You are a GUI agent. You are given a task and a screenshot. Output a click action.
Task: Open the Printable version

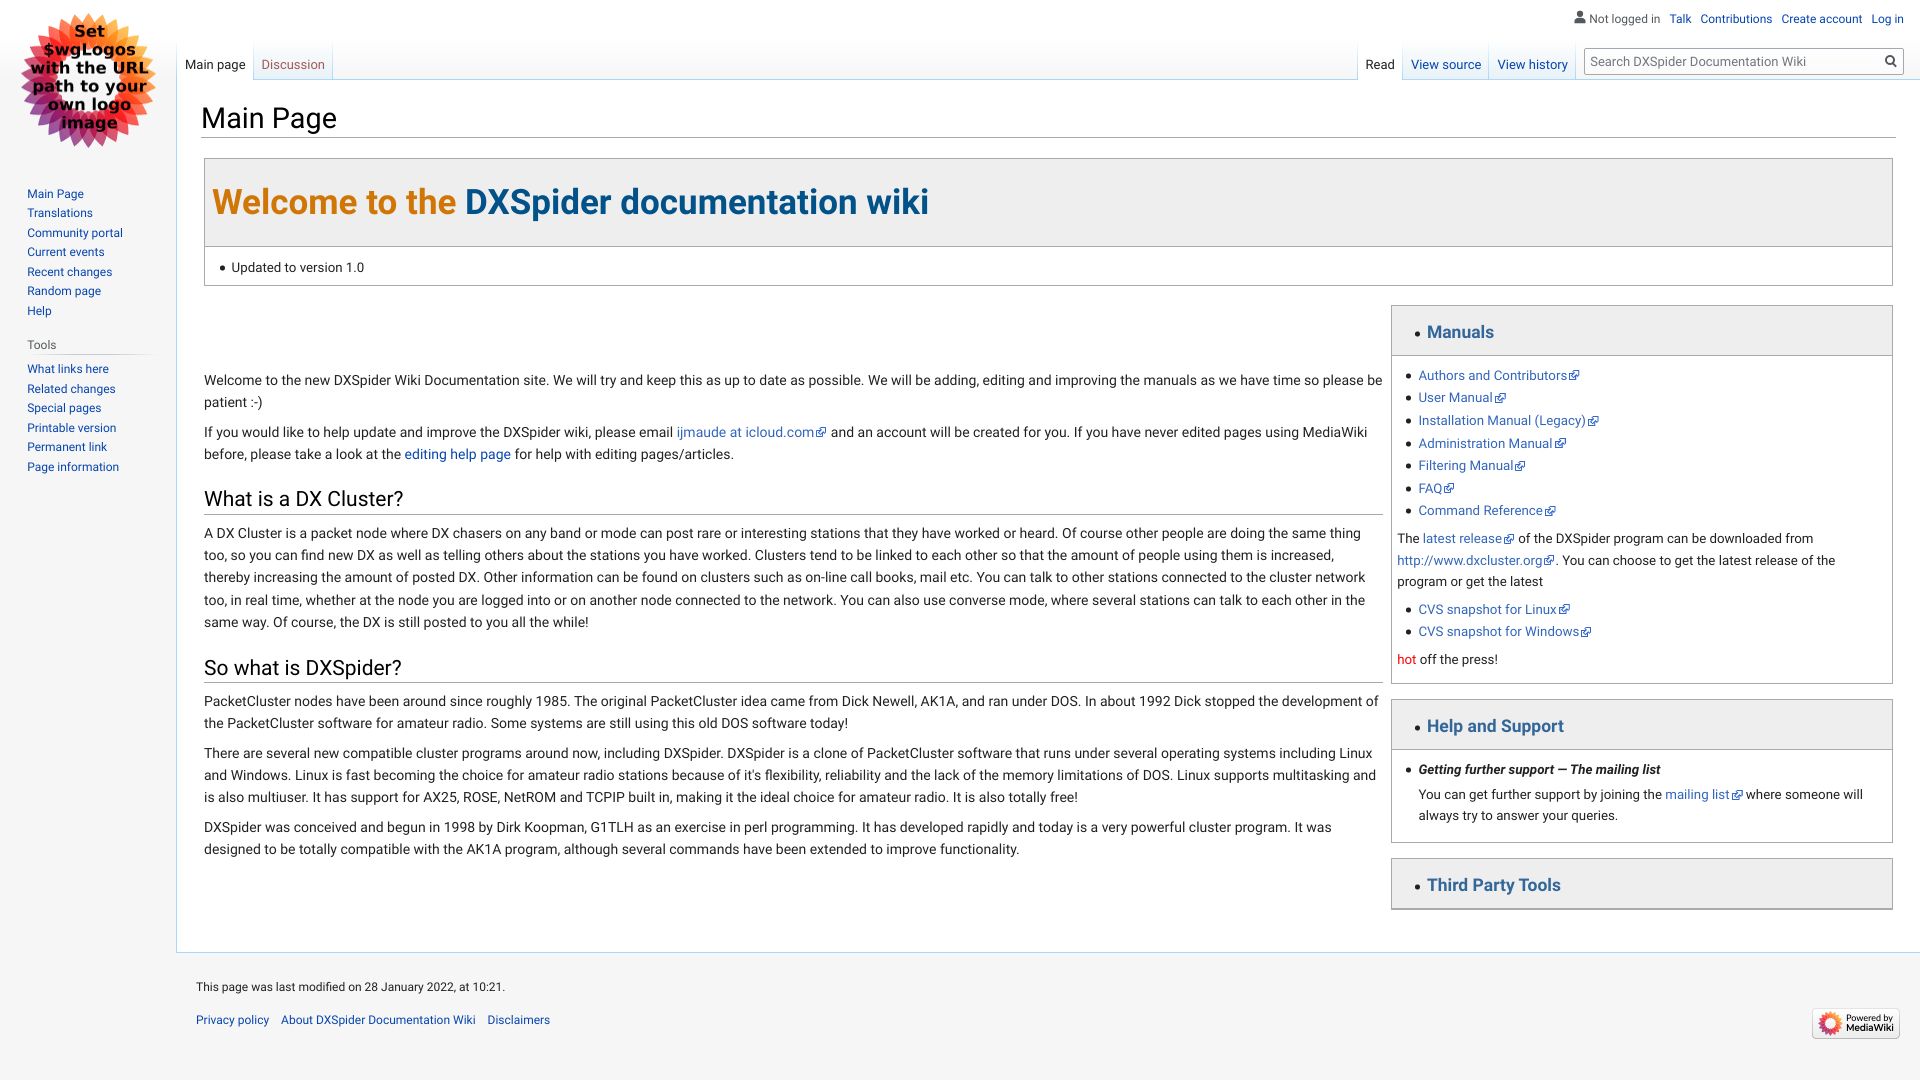71,428
